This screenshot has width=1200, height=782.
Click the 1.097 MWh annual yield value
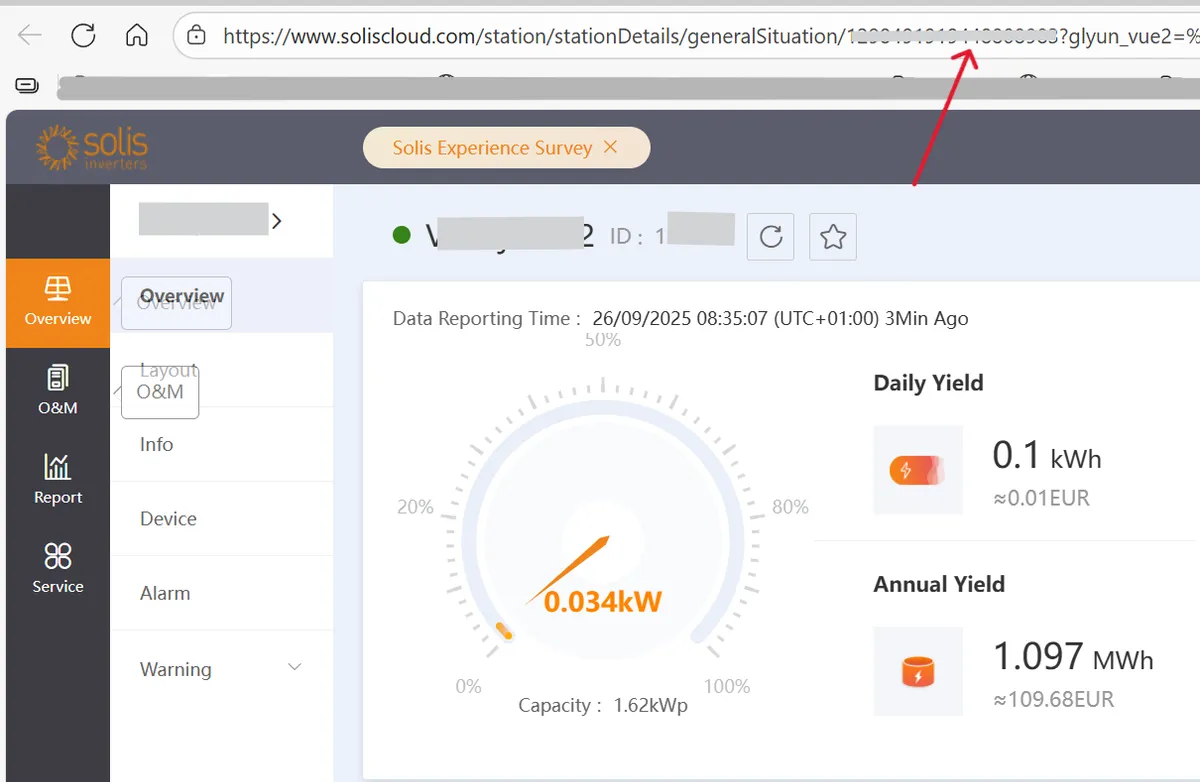click(1073, 657)
